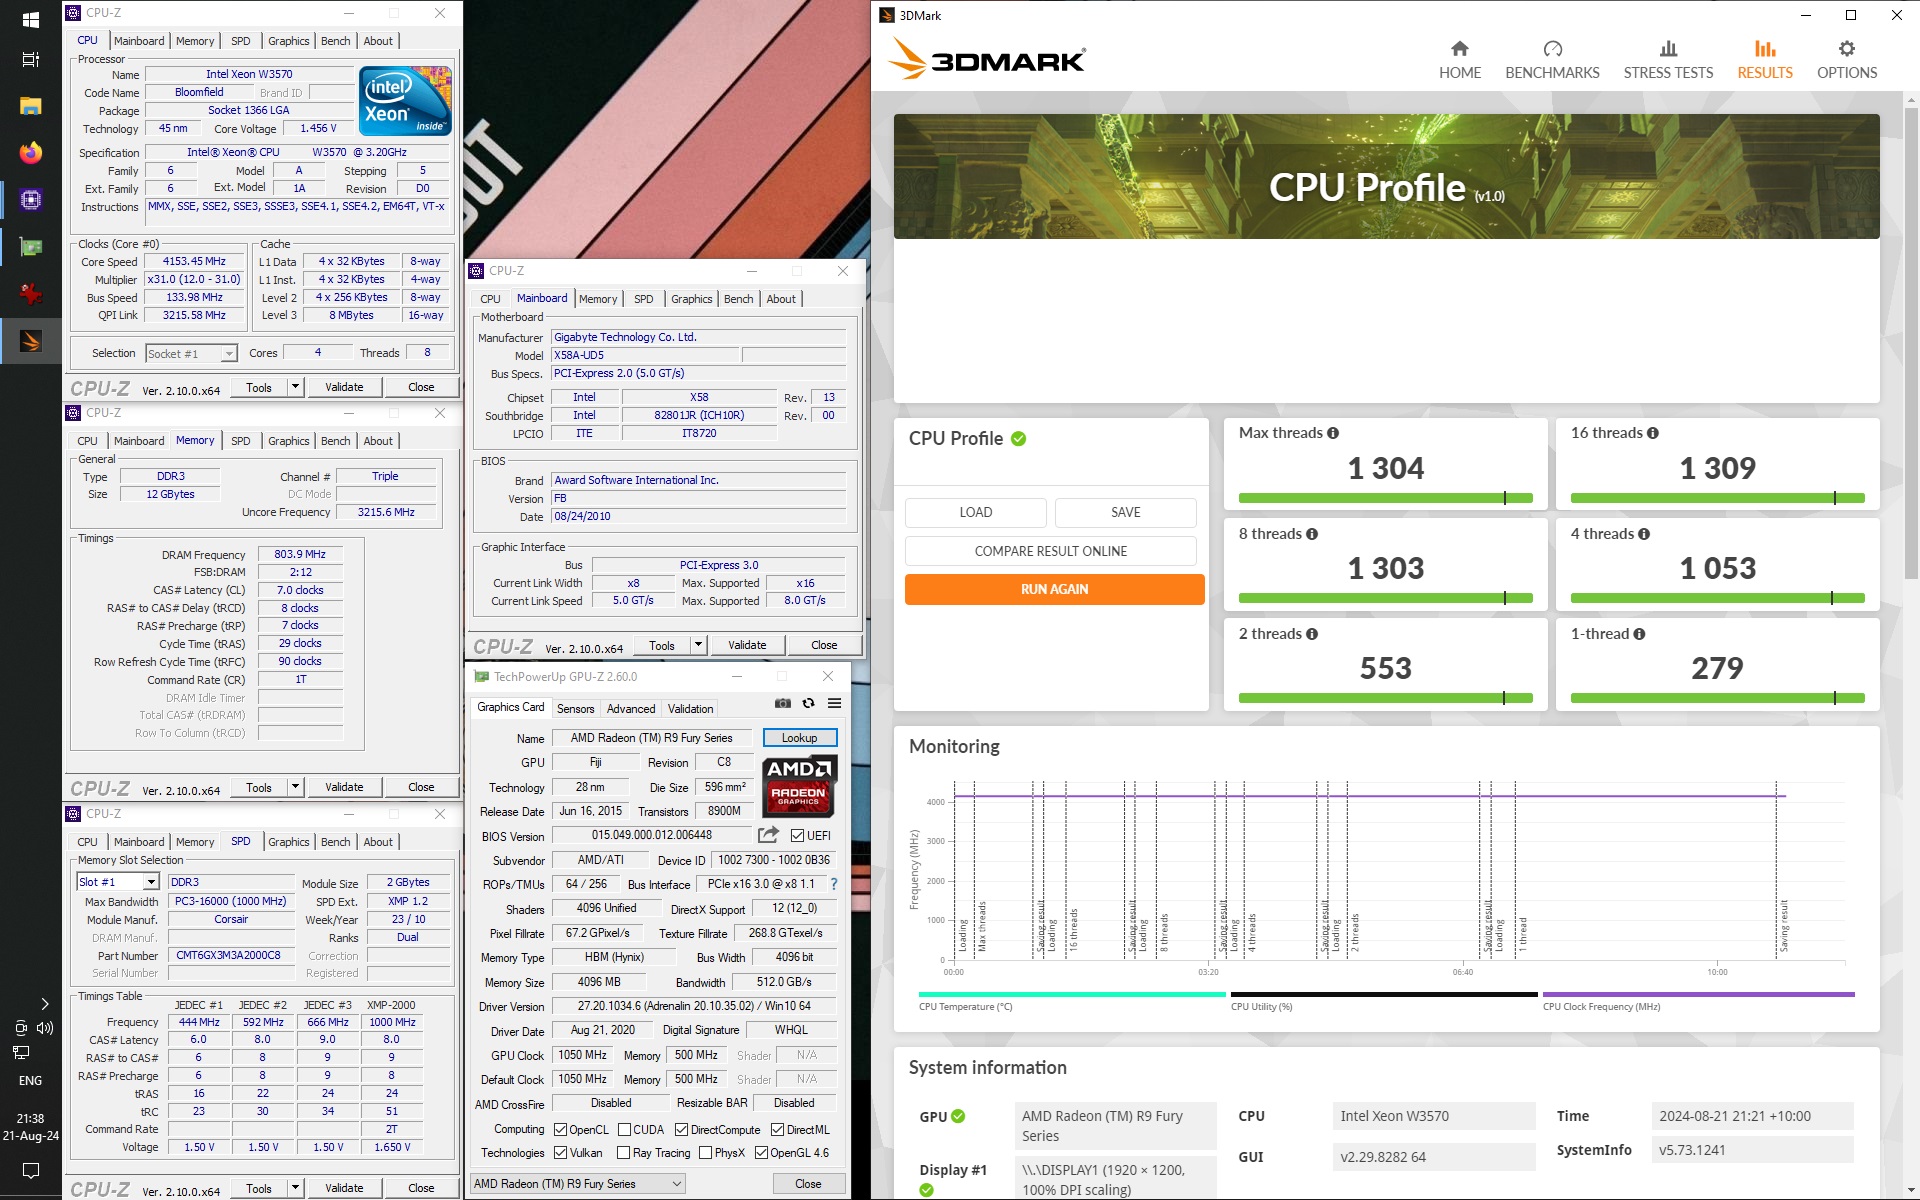Open Graphics tab in Memory CPU-Z window
The width and height of the screenshot is (1920, 1200).
pos(288,441)
